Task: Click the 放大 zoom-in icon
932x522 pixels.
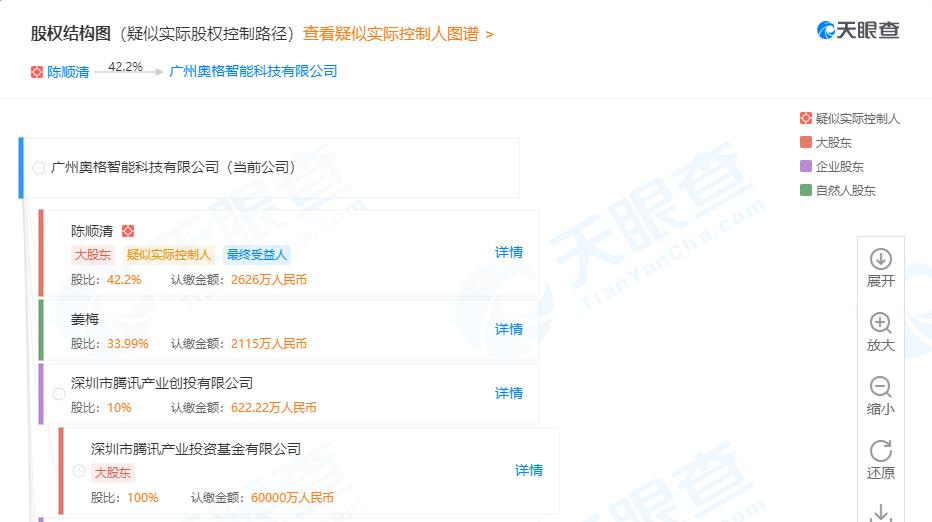Action: [x=880, y=323]
